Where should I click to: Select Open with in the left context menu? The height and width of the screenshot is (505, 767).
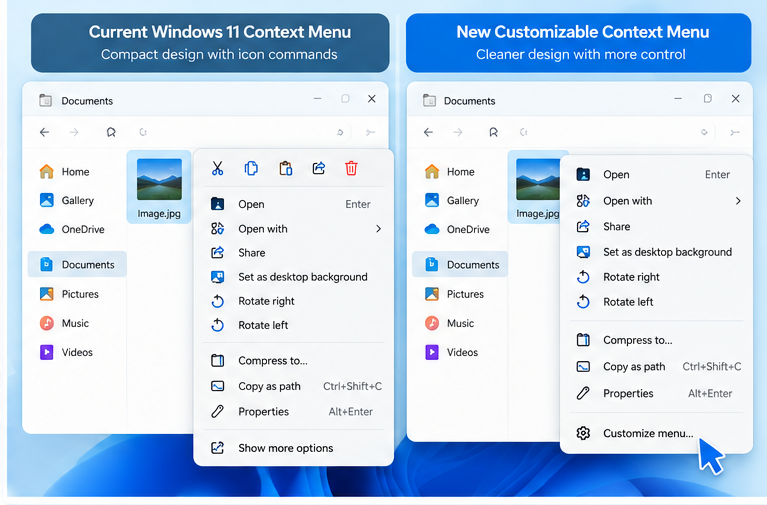(293, 229)
